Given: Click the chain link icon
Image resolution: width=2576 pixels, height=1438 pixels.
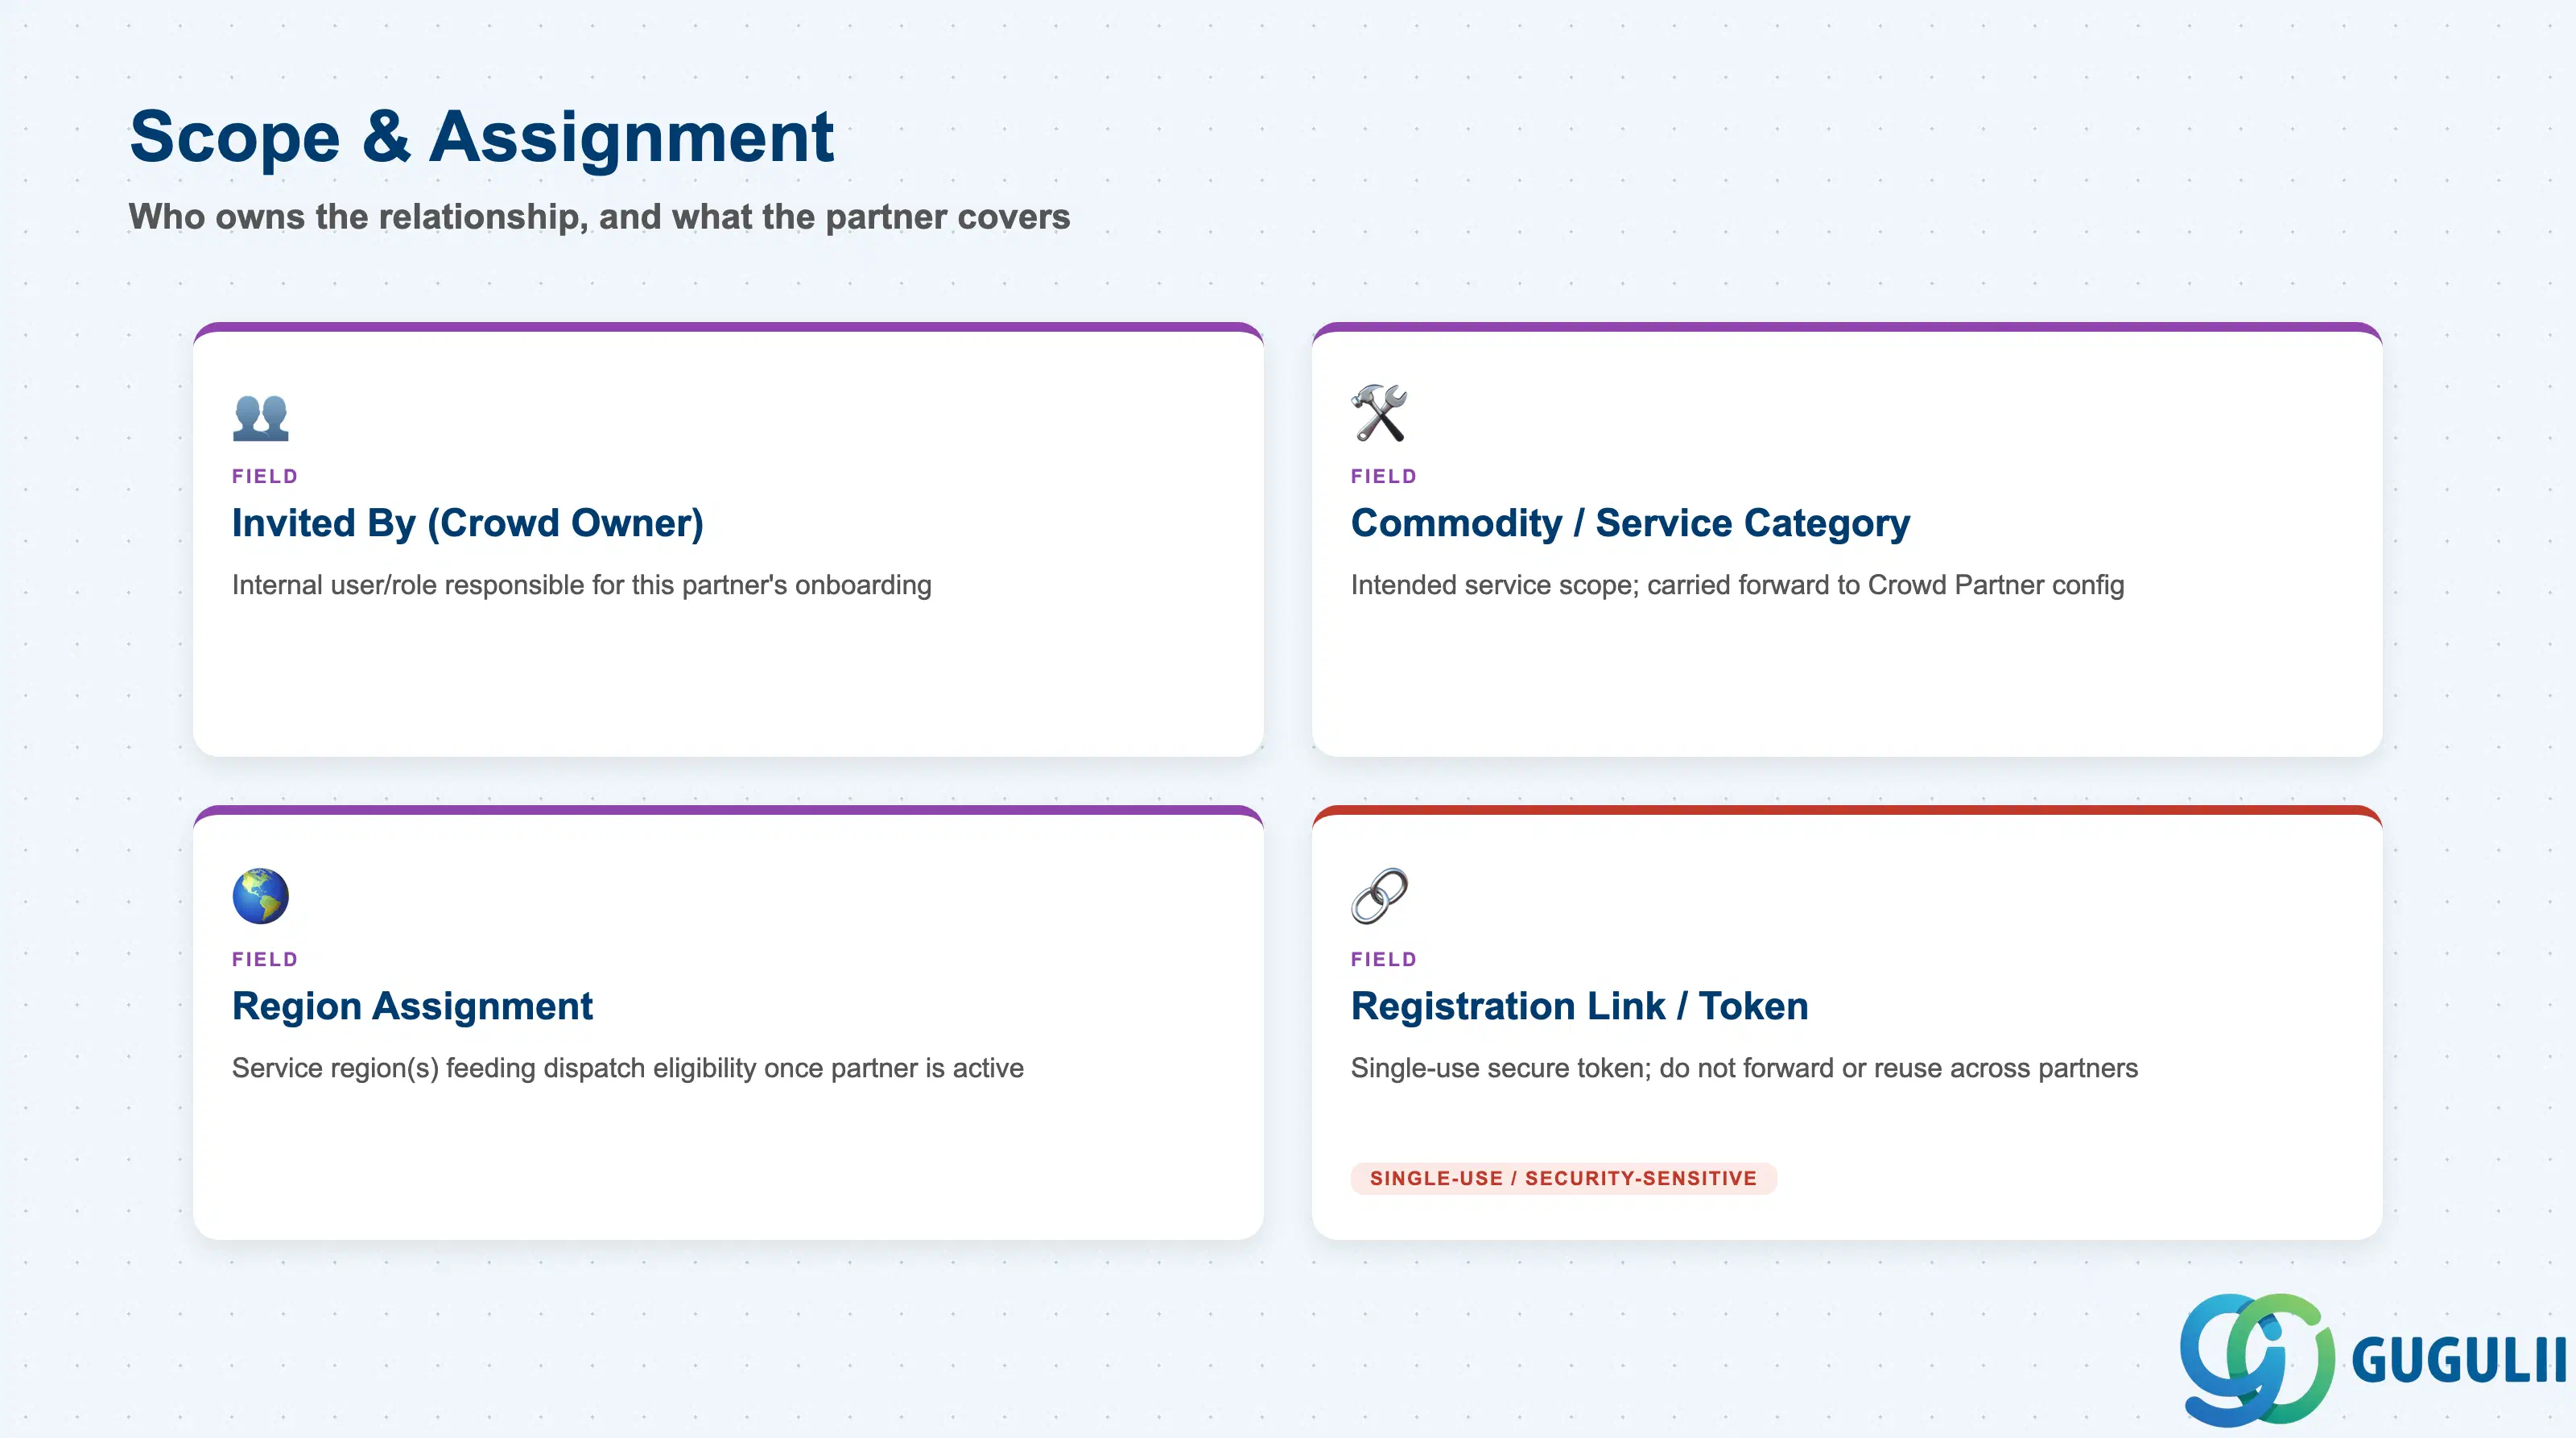Looking at the screenshot, I should [x=1379, y=895].
